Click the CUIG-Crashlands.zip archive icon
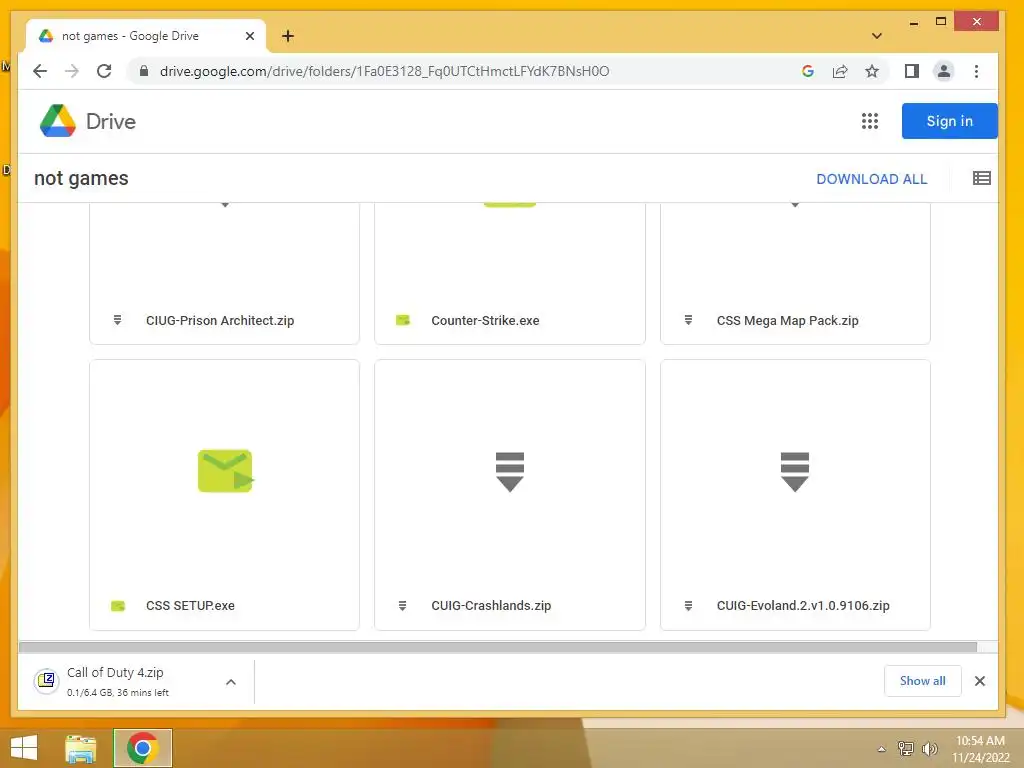1024x768 pixels. (x=510, y=472)
